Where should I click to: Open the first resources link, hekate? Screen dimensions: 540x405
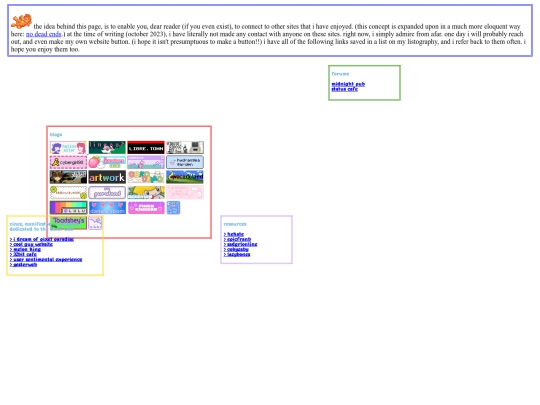tap(234, 234)
